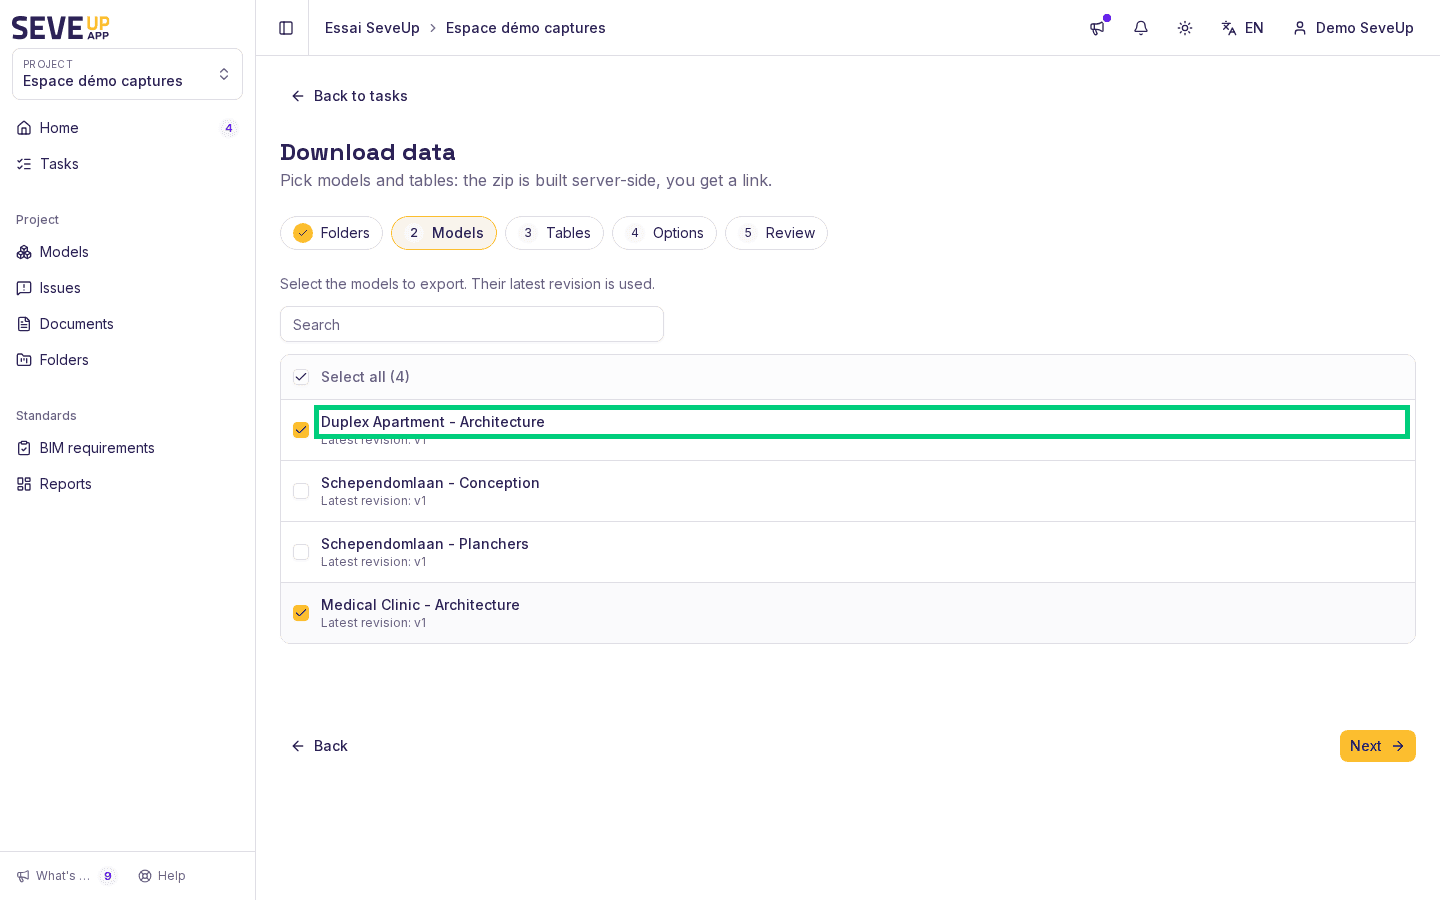Open the Demo SeveUp user menu
Viewport: 1440px width, 900px height.
click(1353, 28)
